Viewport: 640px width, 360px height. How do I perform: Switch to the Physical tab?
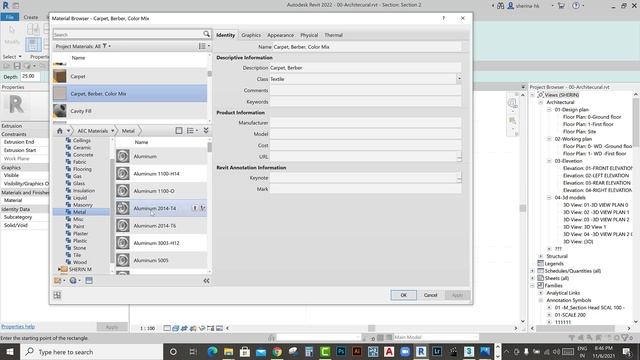[309, 35]
